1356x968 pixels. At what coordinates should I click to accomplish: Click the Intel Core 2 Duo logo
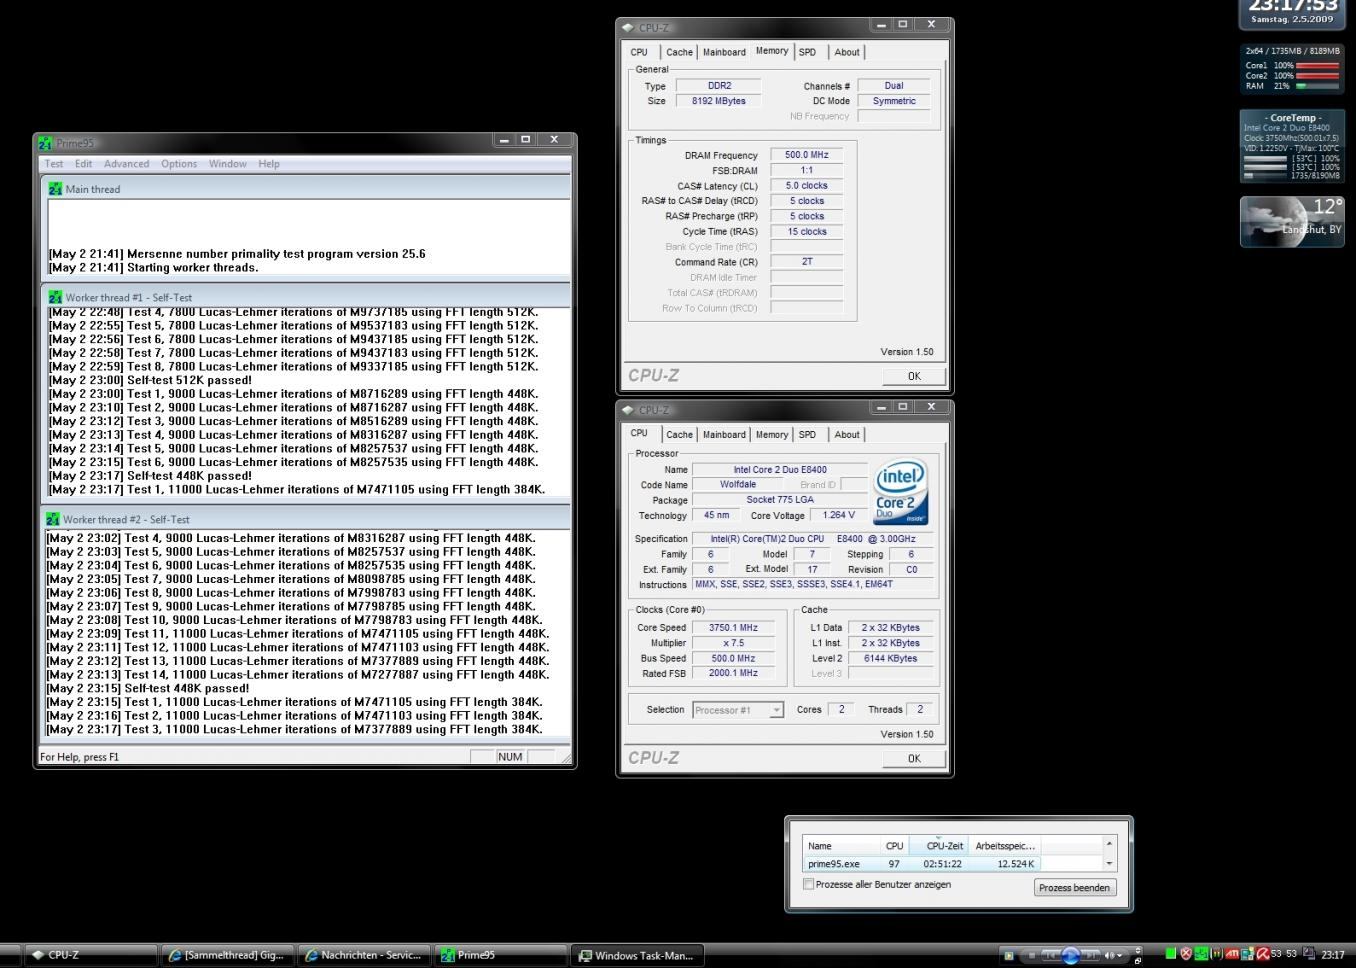click(901, 492)
